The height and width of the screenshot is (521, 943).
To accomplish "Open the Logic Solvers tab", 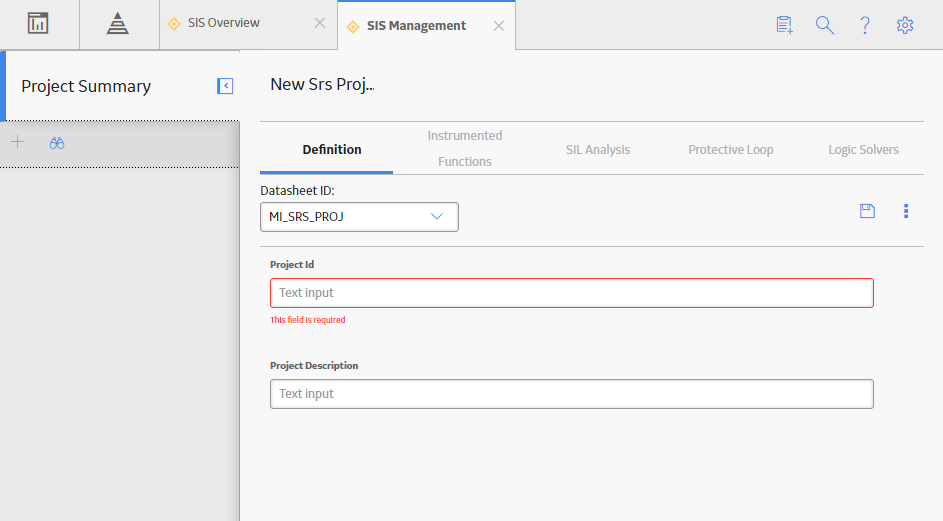I will (x=863, y=149).
